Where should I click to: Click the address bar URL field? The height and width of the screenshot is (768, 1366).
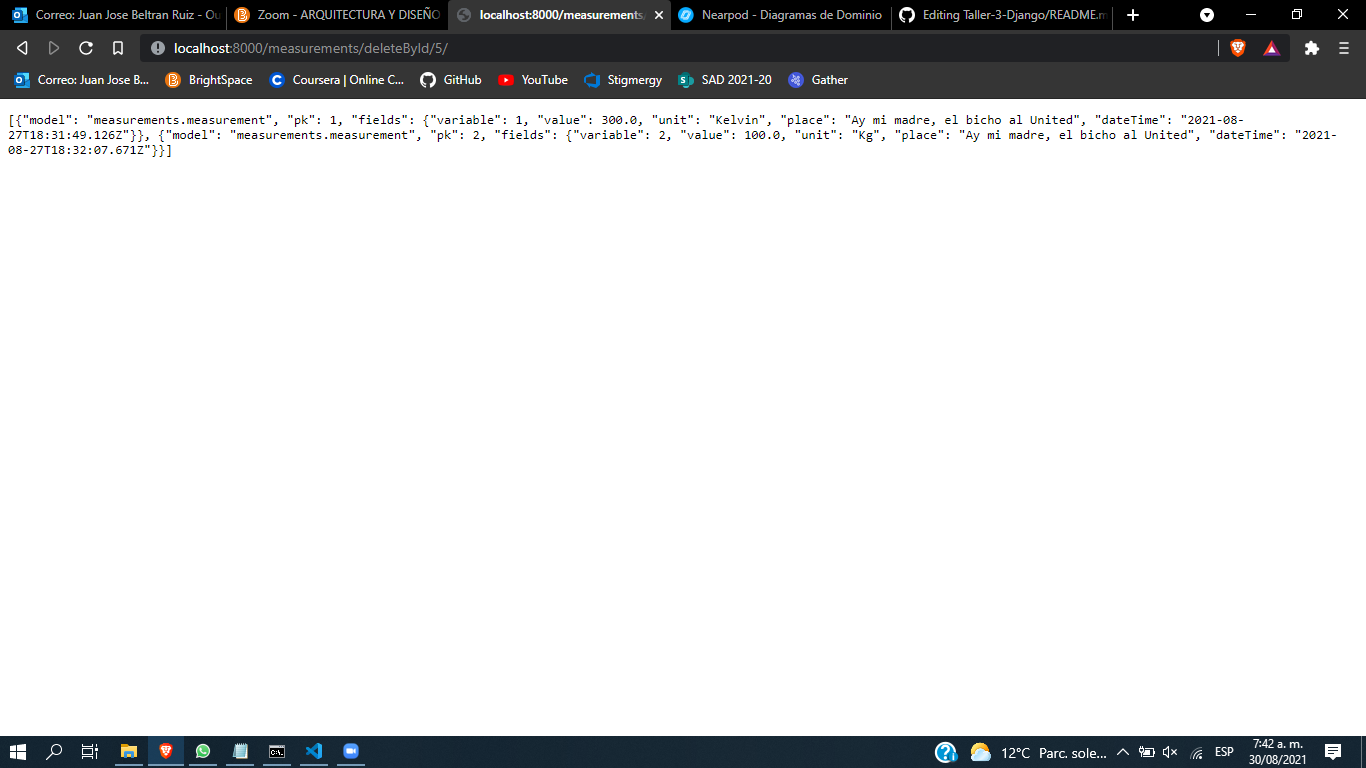click(x=680, y=48)
